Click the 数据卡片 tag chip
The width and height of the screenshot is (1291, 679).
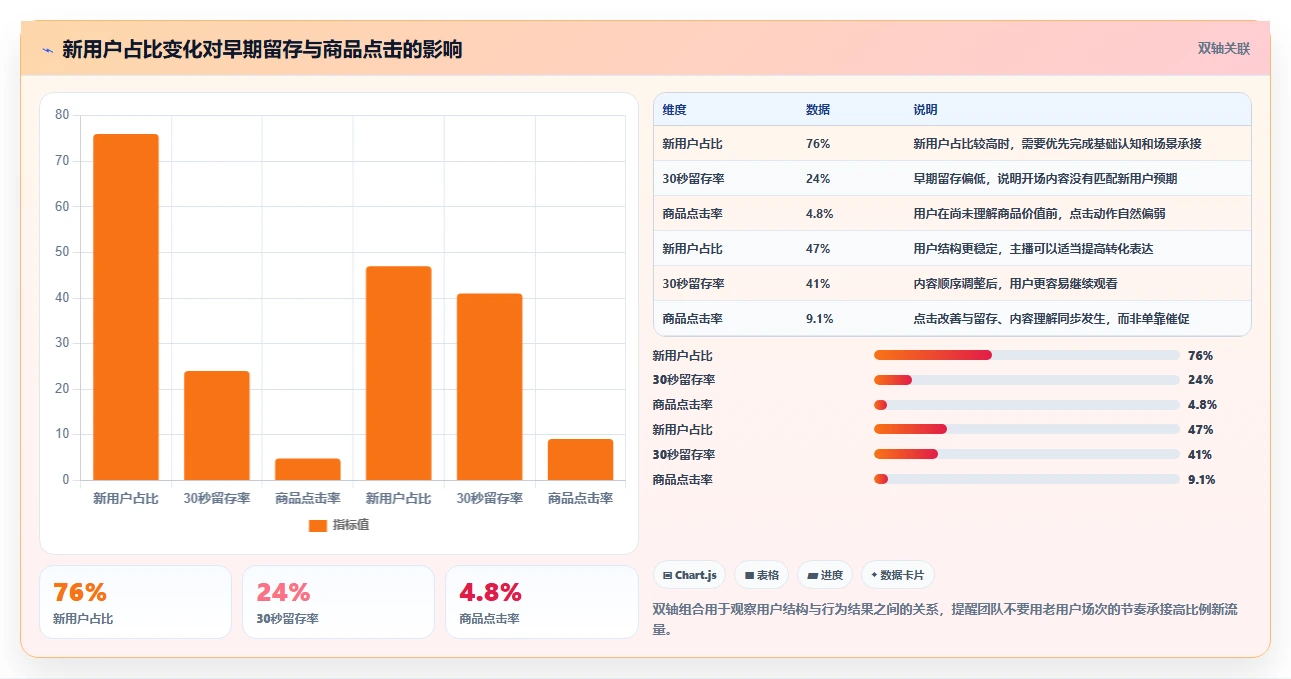(x=898, y=575)
